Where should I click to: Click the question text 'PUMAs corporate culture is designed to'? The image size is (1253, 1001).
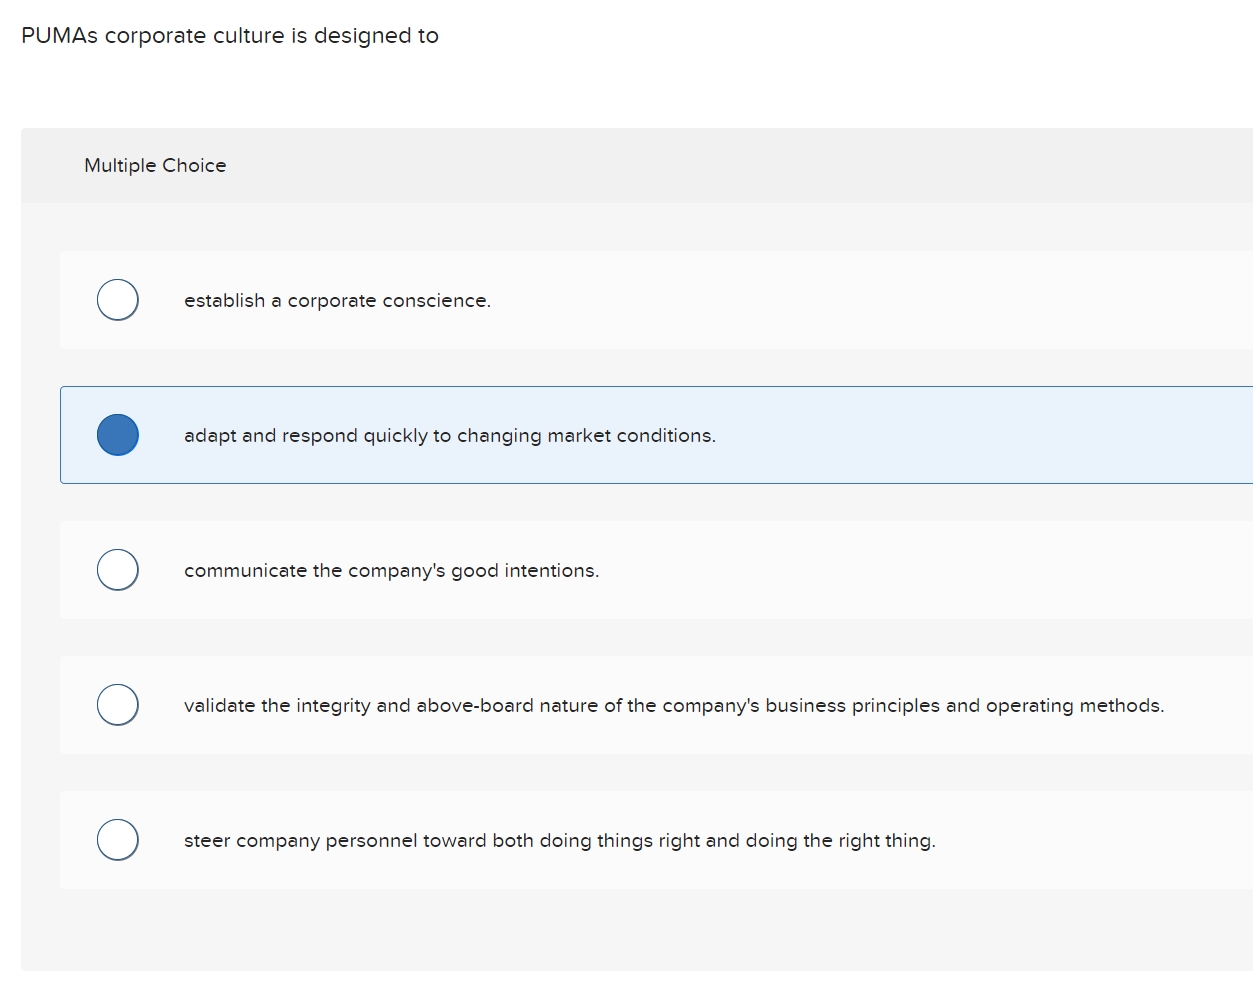coord(230,36)
